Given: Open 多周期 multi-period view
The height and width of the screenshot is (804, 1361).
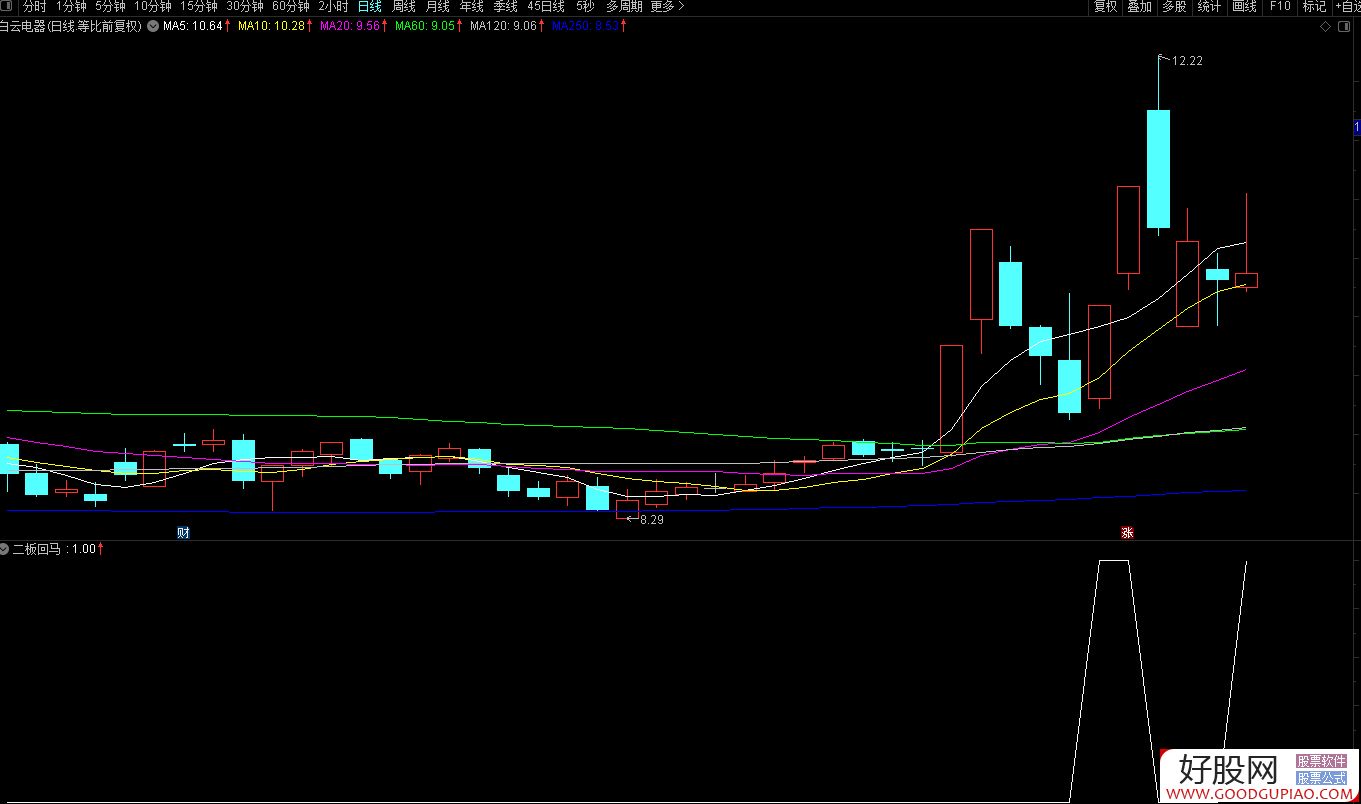Looking at the screenshot, I should [624, 6].
